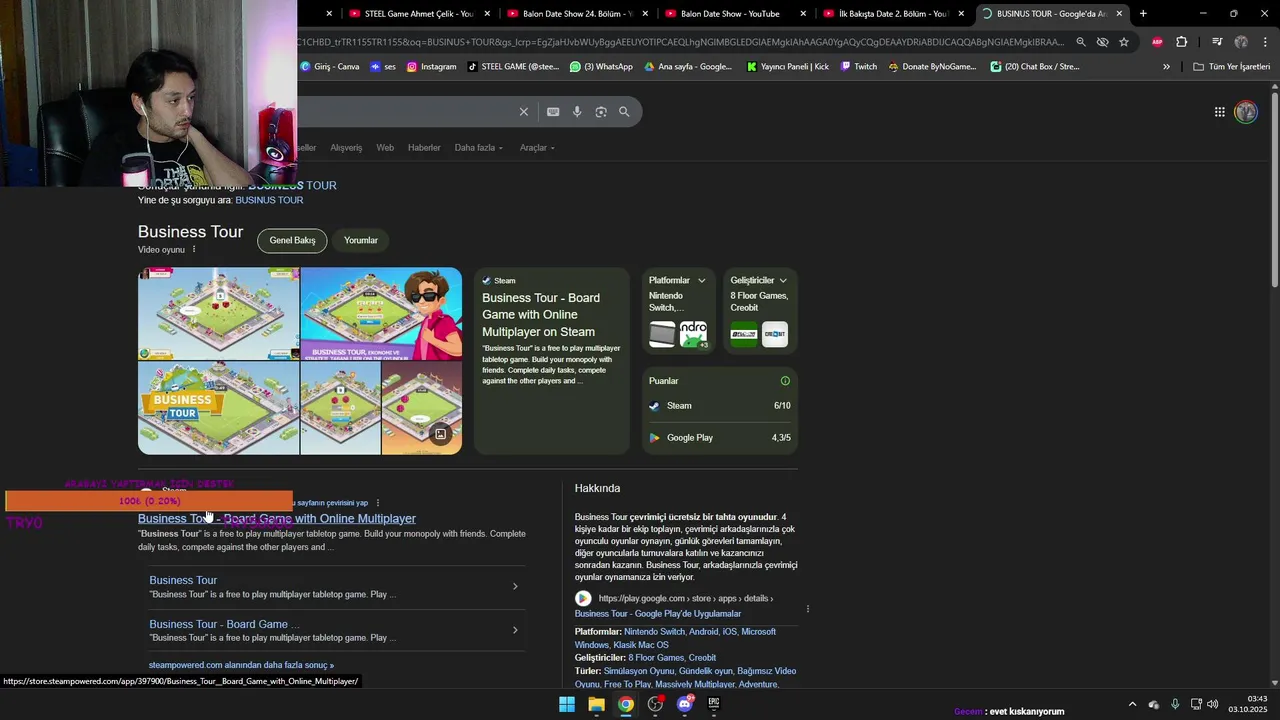
Task: Open the yellow Business Tour logo thumbnail
Action: (x=218, y=408)
